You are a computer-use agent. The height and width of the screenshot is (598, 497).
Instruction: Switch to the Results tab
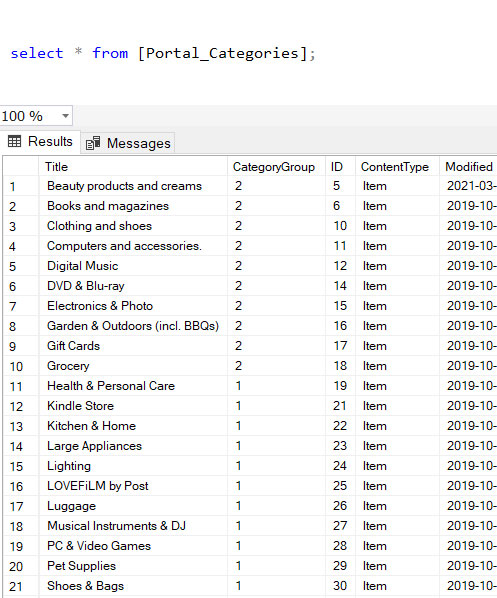[x=40, y=141]
